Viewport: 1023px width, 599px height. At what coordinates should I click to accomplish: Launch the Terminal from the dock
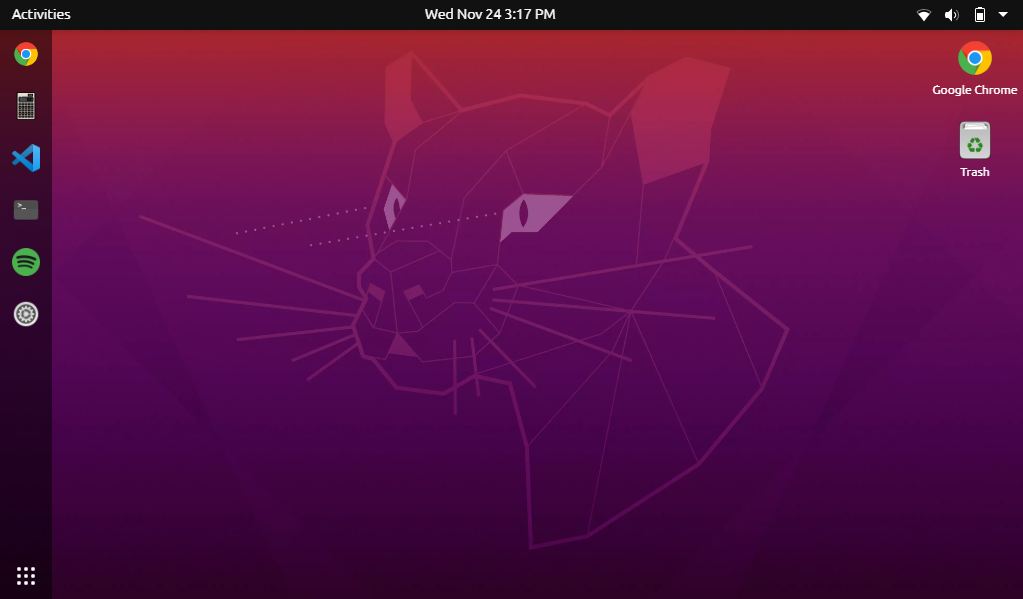coord(26,209)
